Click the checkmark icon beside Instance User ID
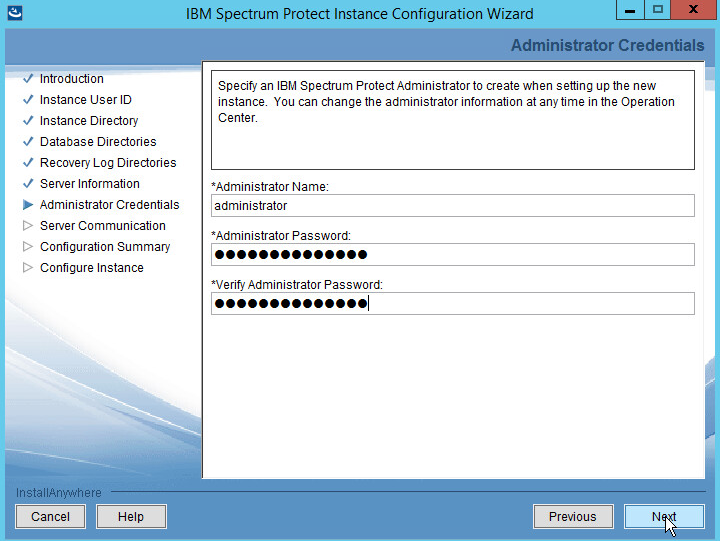 point(28,100)
